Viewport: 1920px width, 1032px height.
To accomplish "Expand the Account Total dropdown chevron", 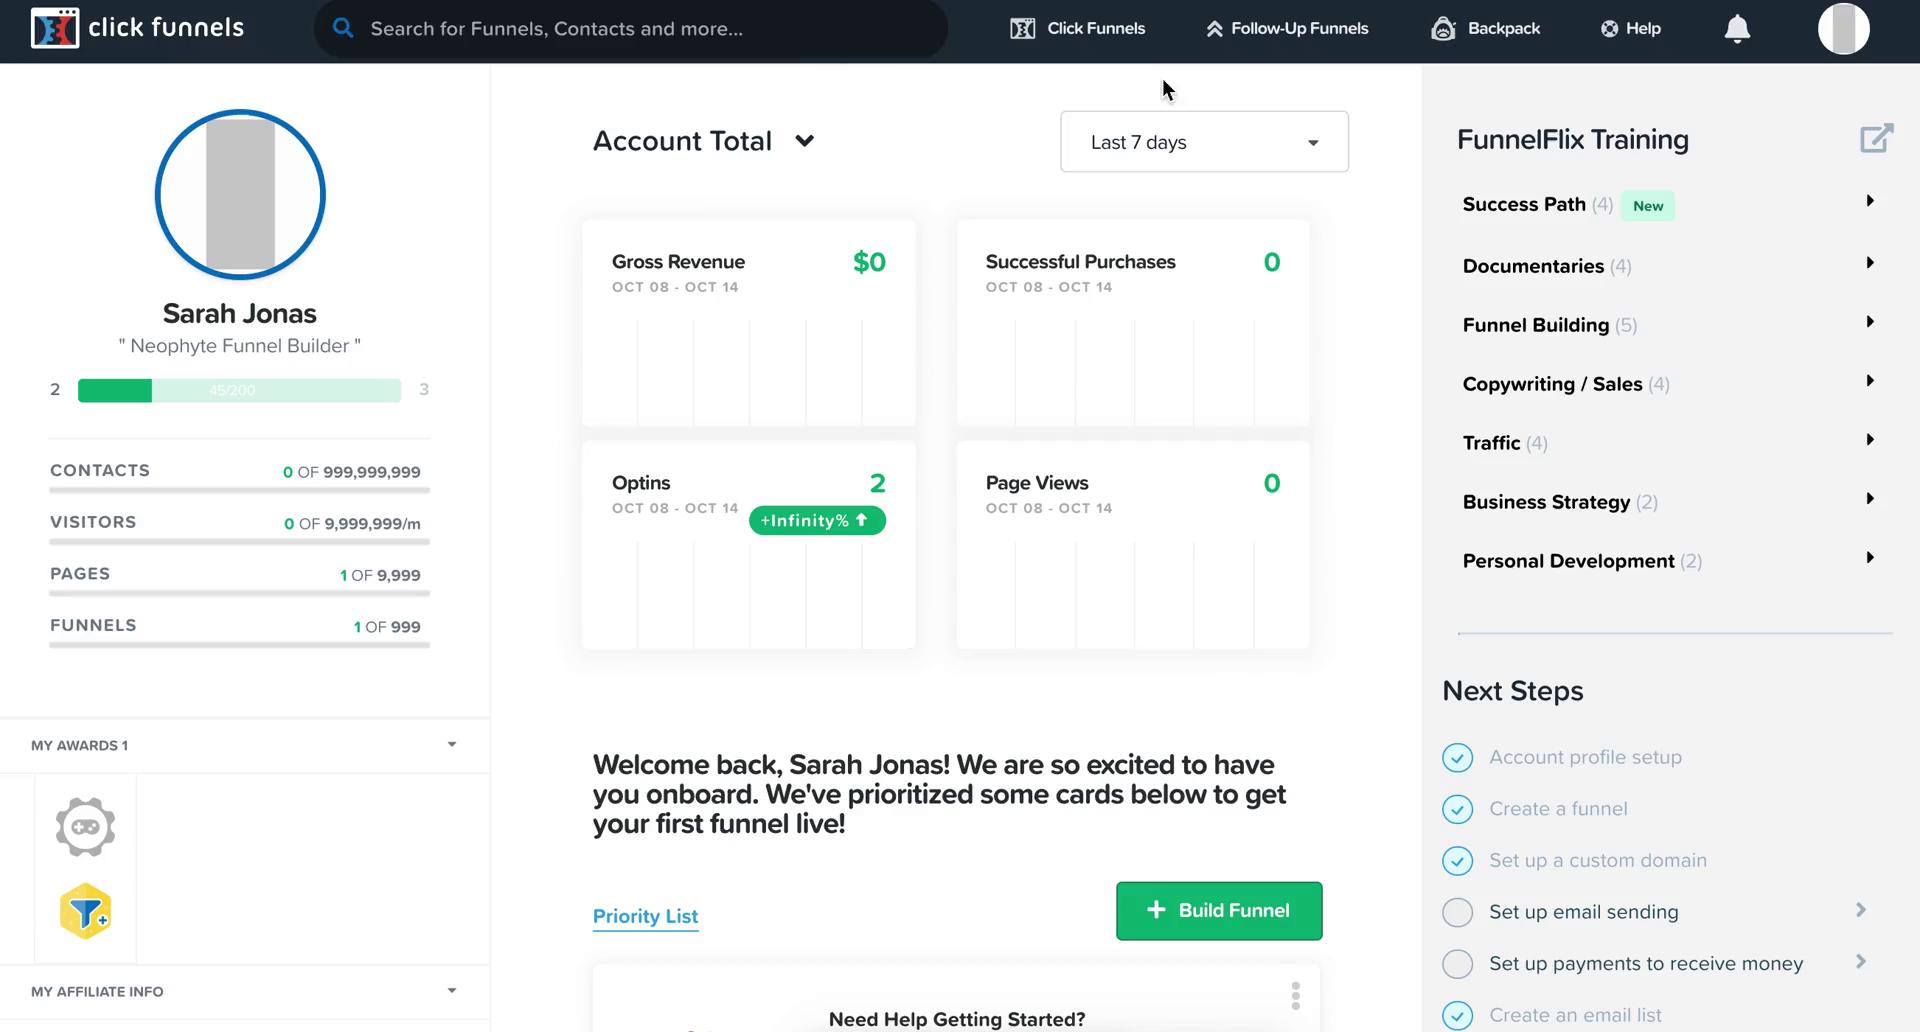I will pos(804,141).
